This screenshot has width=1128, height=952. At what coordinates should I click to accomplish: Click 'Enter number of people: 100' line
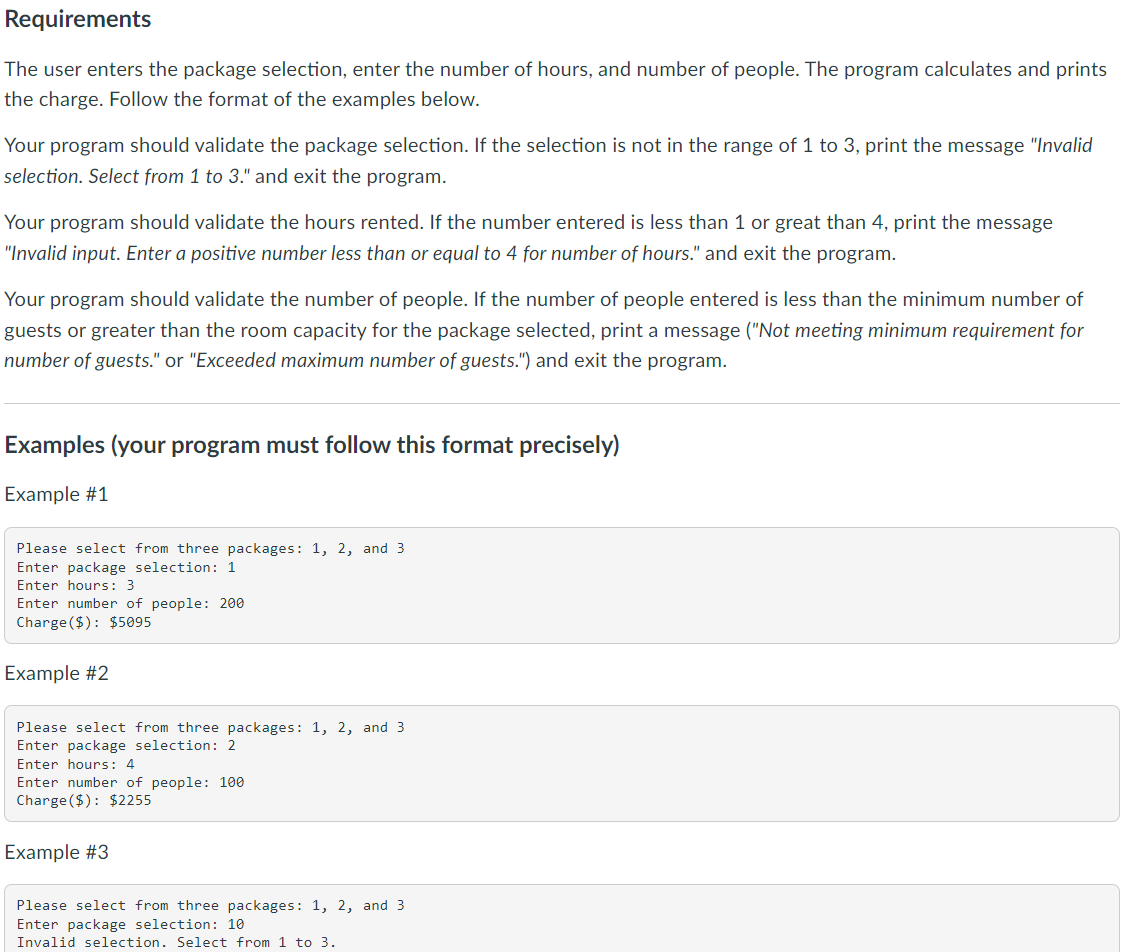coord(130,782)
